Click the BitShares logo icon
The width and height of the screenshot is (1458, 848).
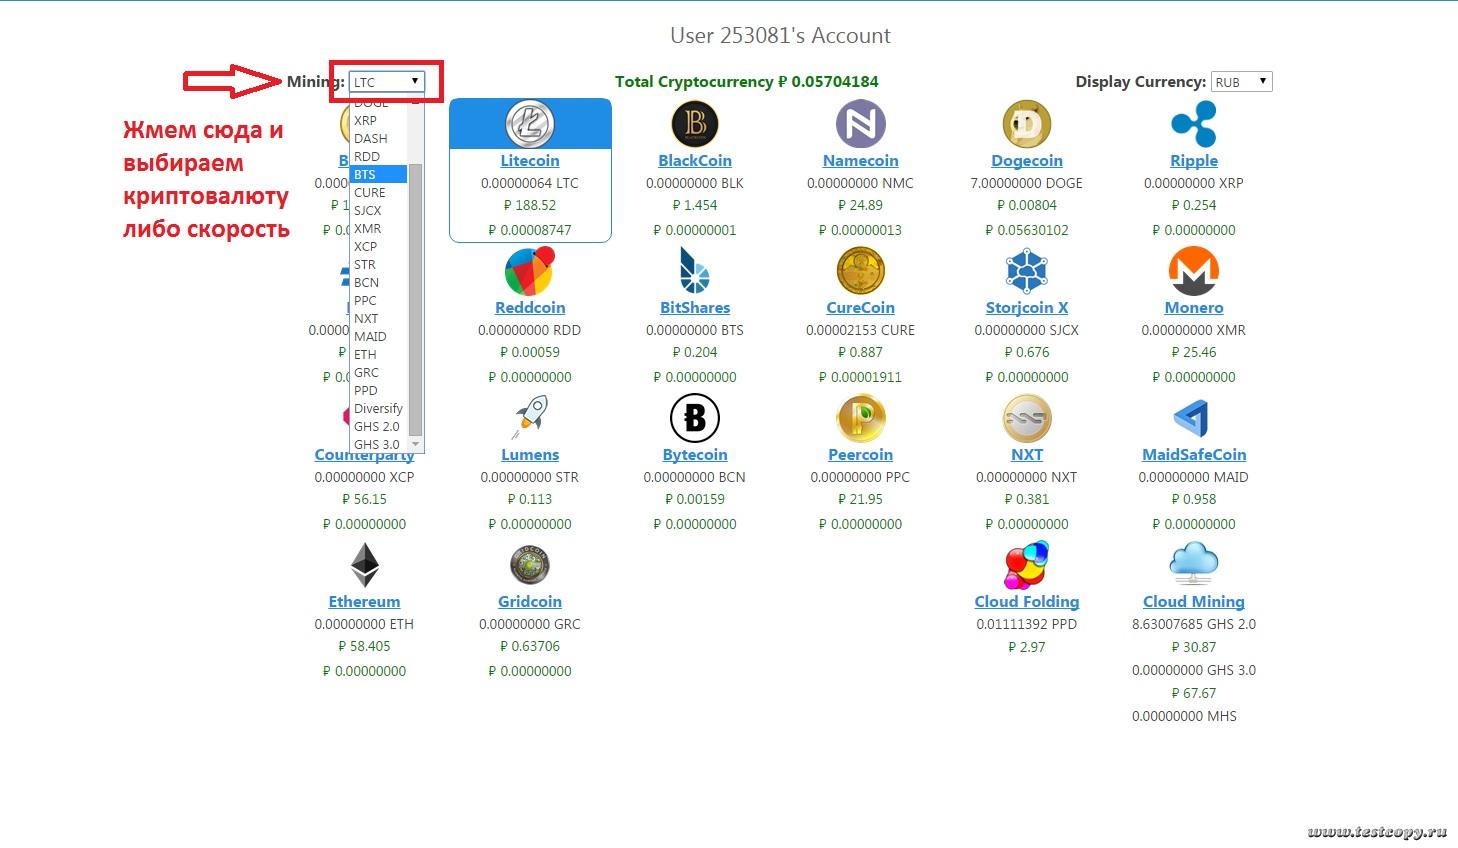[x=695, y=271]
